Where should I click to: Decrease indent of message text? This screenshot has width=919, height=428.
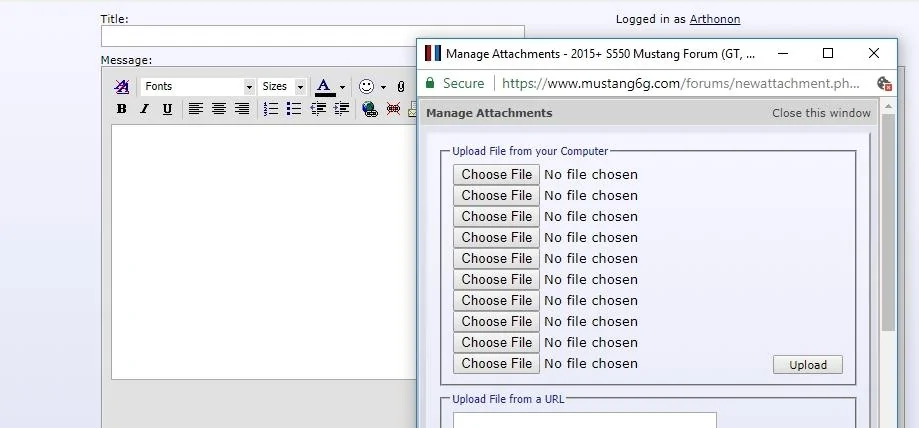[318, 108]
